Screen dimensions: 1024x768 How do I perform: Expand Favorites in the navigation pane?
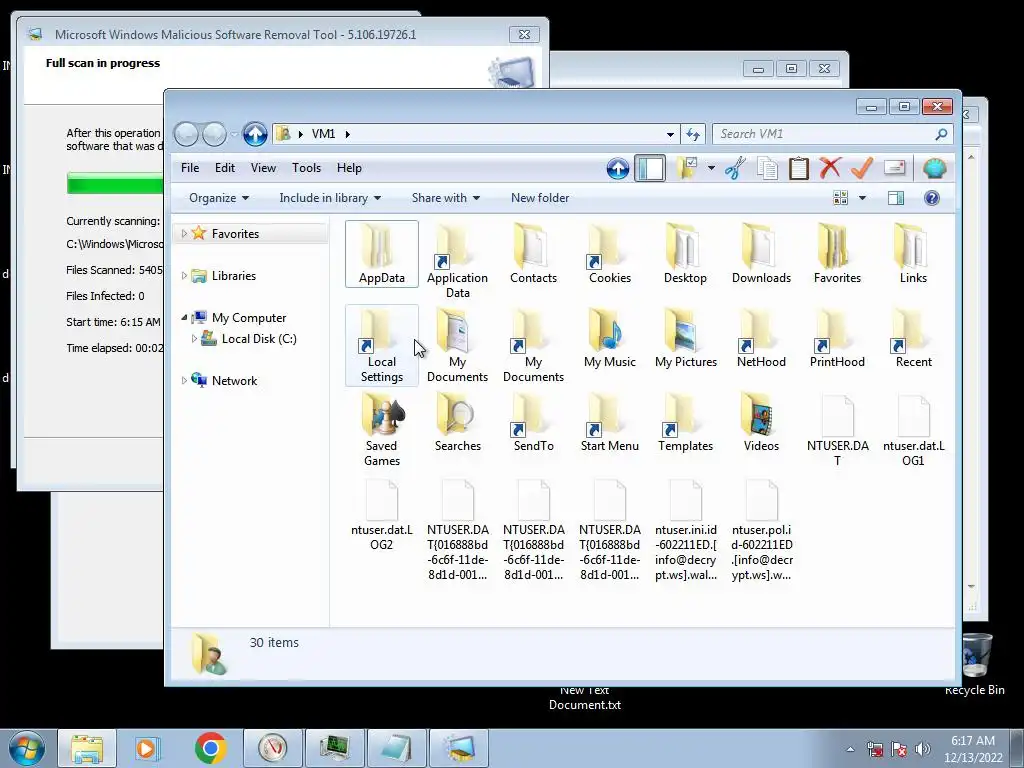click(184, 233)
